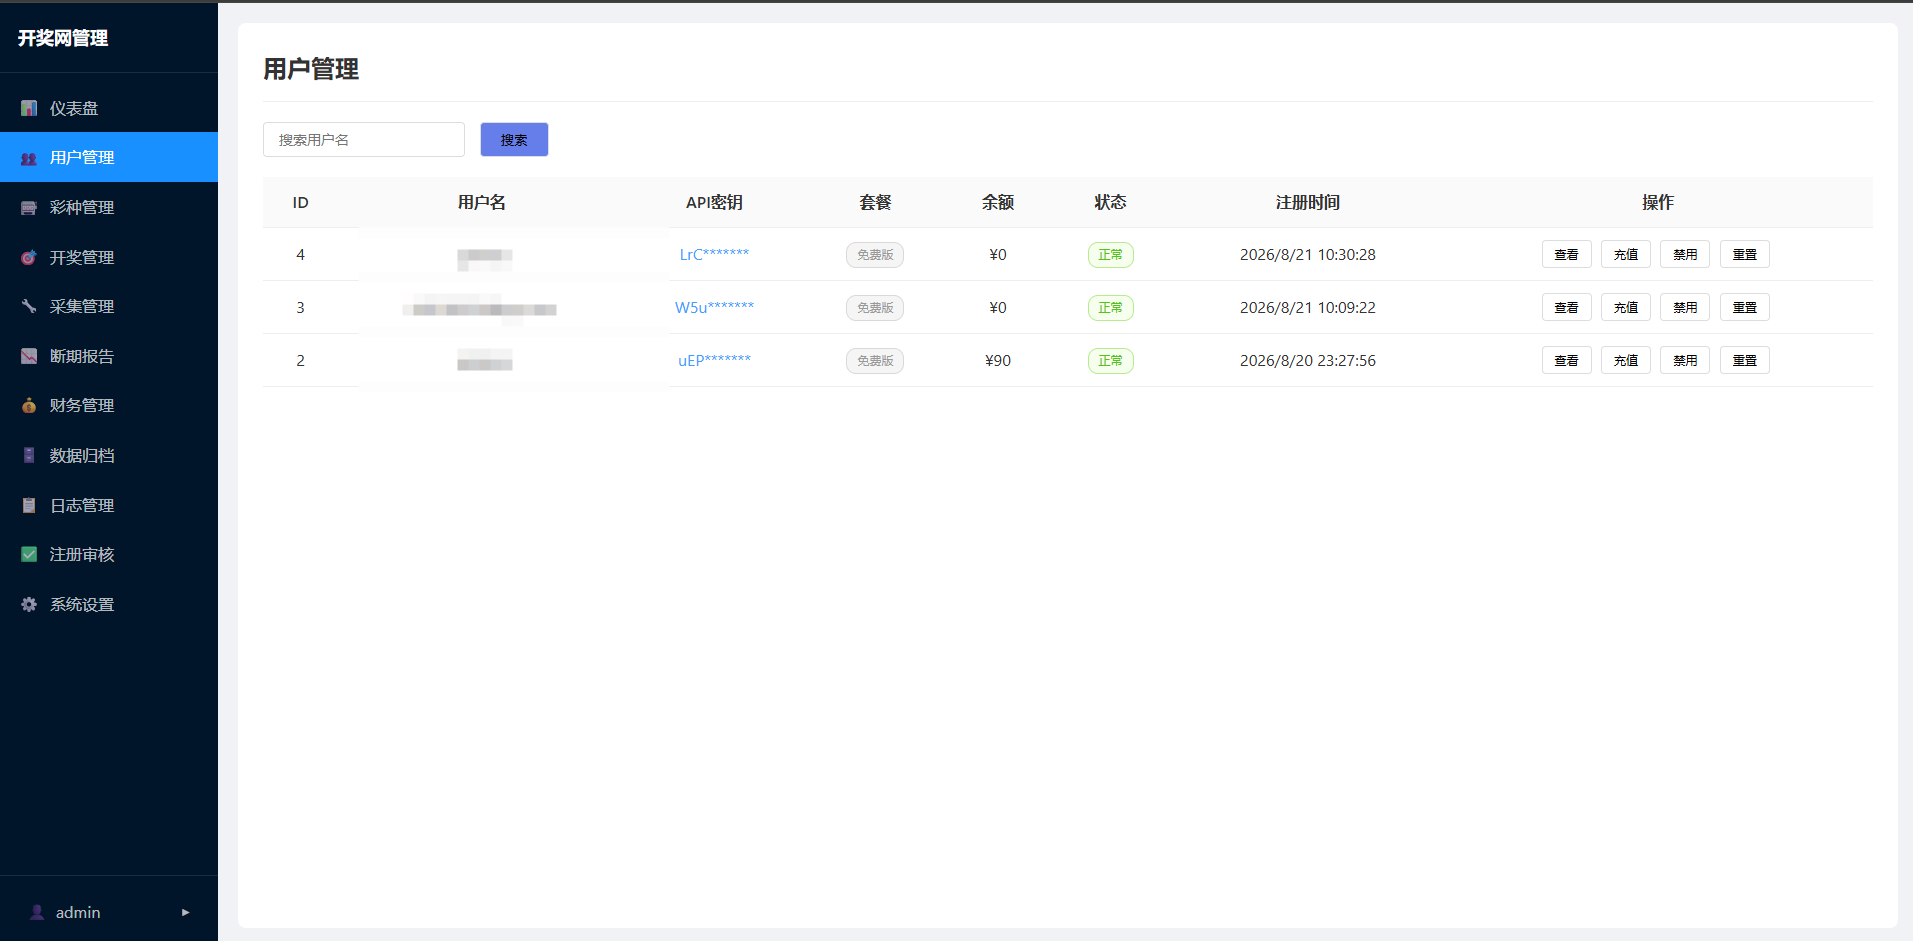1913x941 pixels.
Task: Open the 采集管理 menu item
Action: 109,306
